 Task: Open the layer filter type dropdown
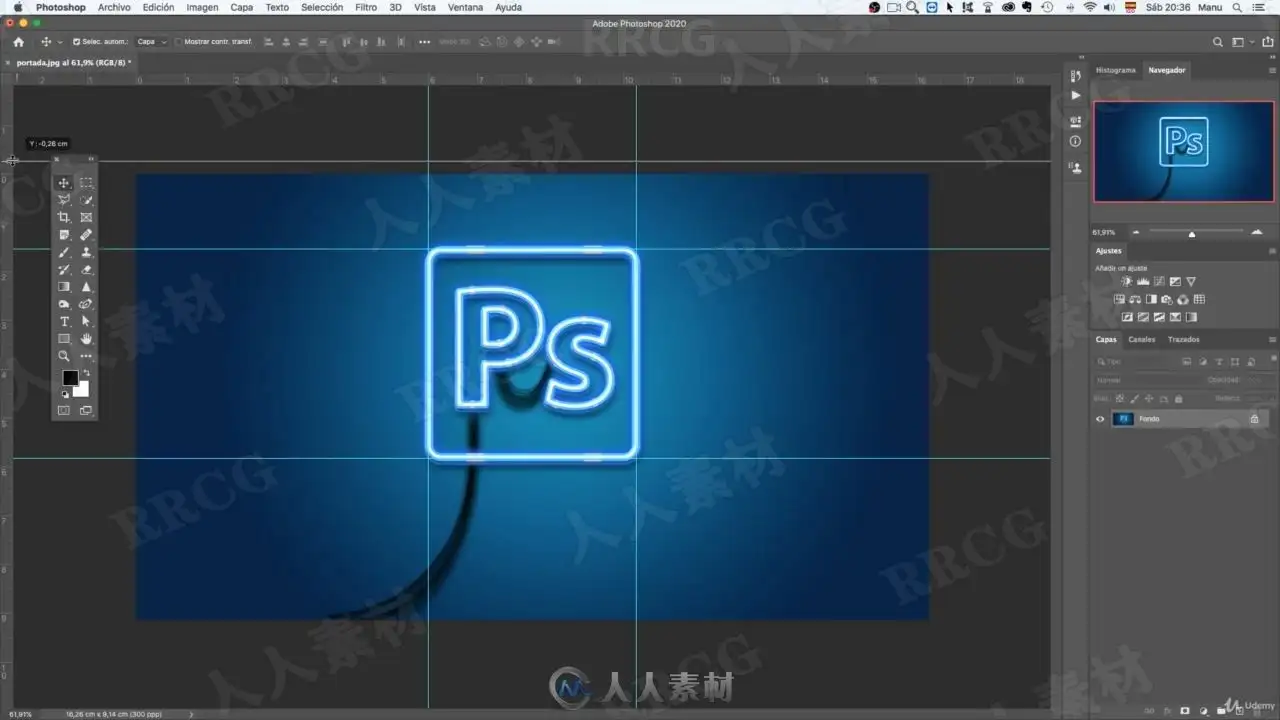1135,362
